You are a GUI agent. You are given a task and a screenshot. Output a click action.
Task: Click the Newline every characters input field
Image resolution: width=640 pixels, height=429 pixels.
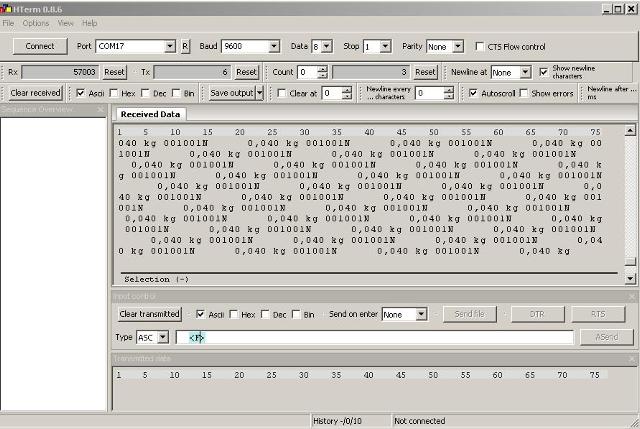tap(429, 93)
